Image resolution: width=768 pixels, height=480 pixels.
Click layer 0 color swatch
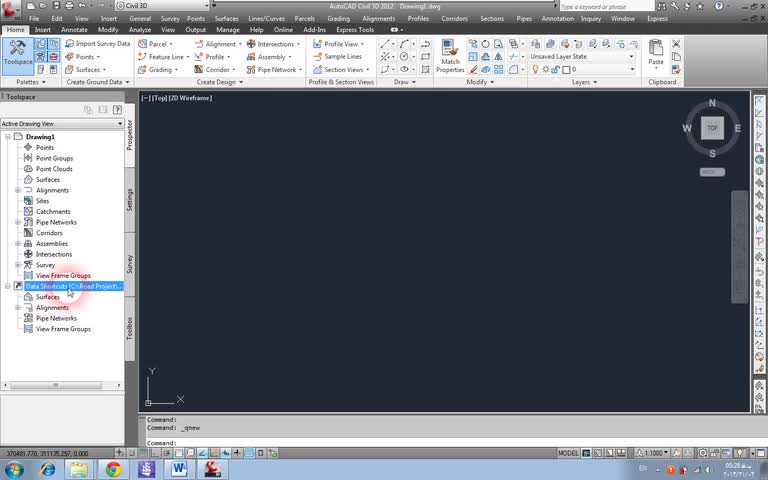(566, 70)
